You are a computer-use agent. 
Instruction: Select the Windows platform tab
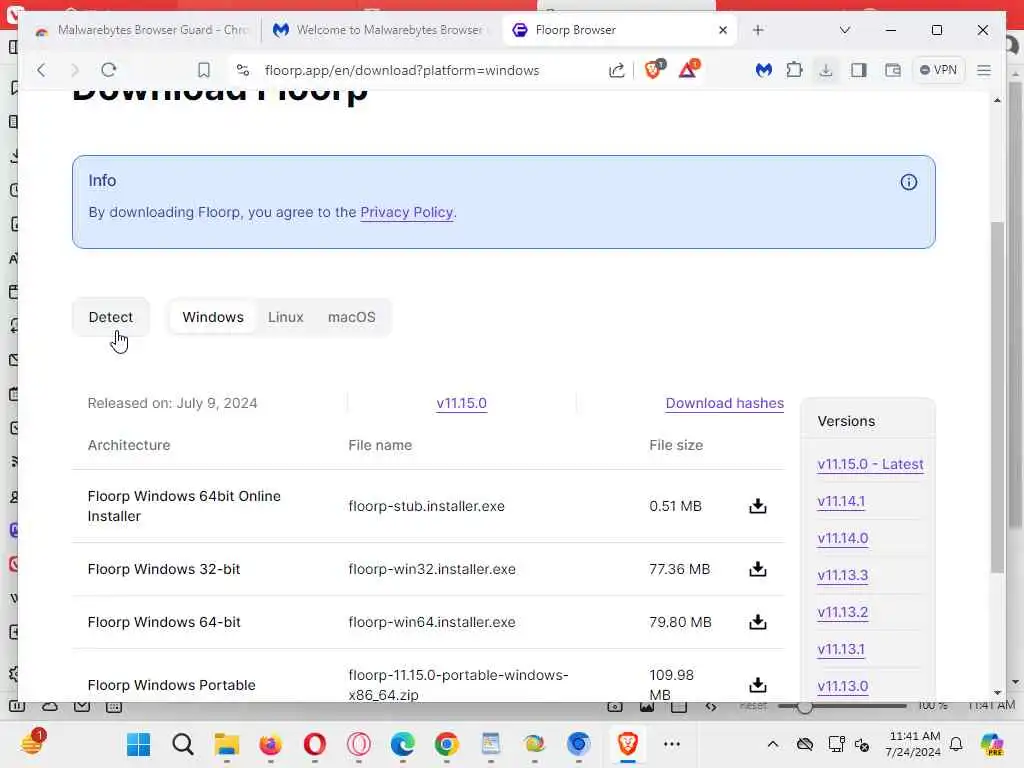pos(213,317)
